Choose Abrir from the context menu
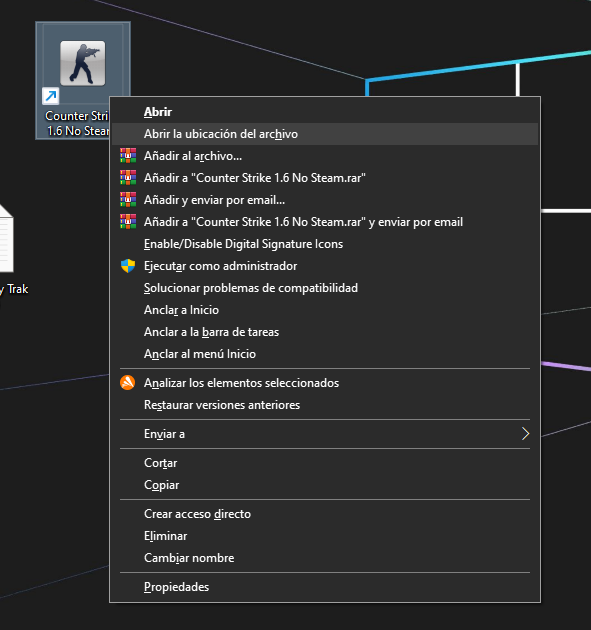This screenshot has height=630, width=591. [x=325, y=112]
